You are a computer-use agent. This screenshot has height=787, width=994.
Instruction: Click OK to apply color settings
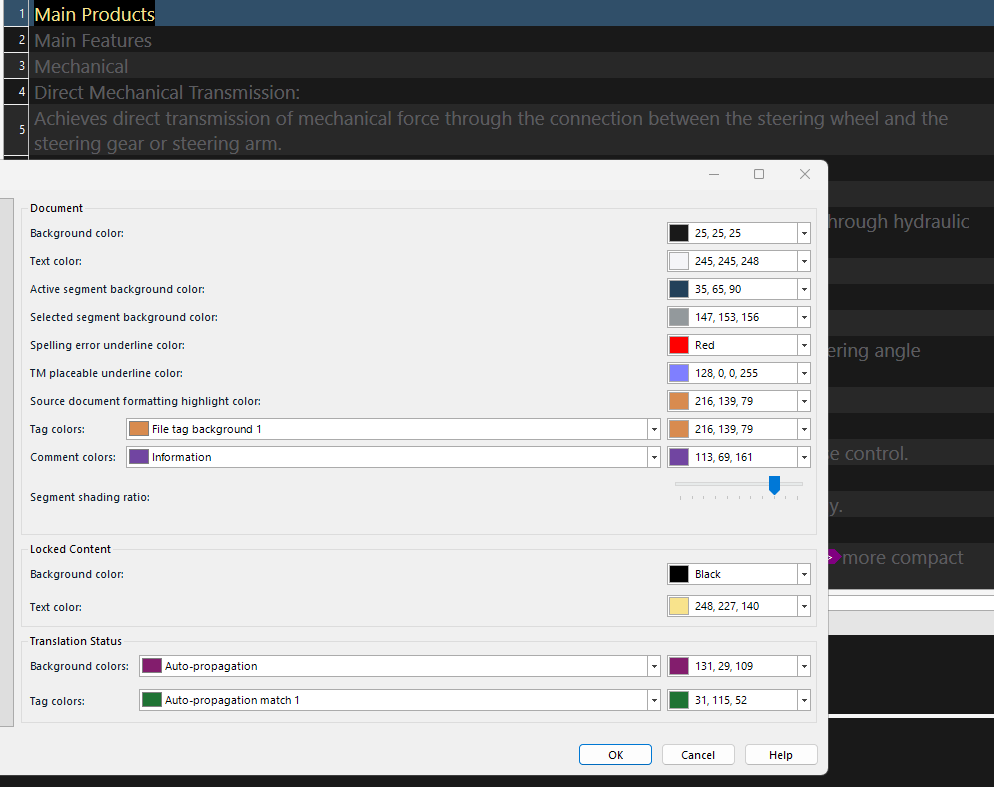tap(615, 755)
